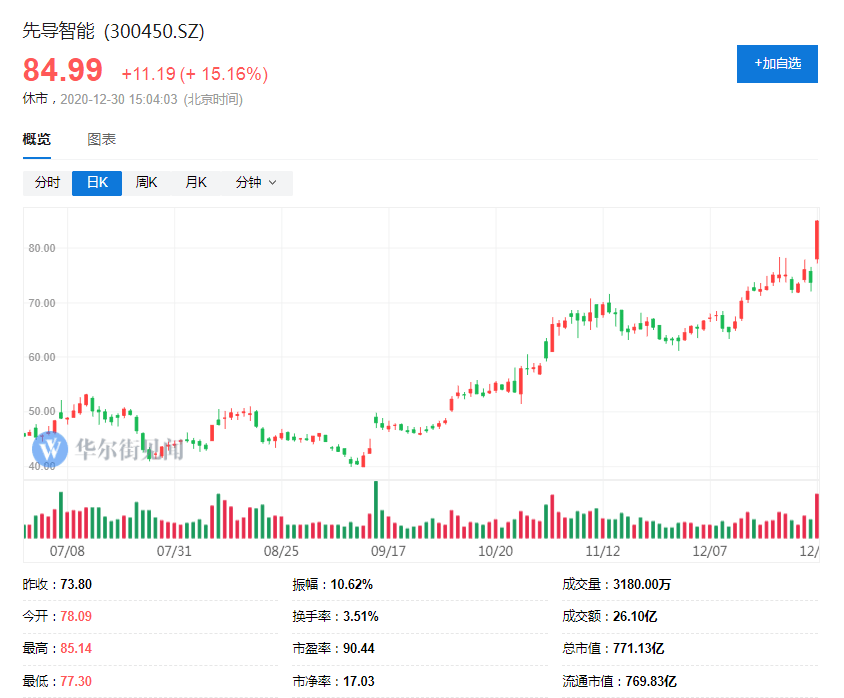
Task: Click the stock title 先导智能 (300450.SZ)
Action: (x=114, y=31)
